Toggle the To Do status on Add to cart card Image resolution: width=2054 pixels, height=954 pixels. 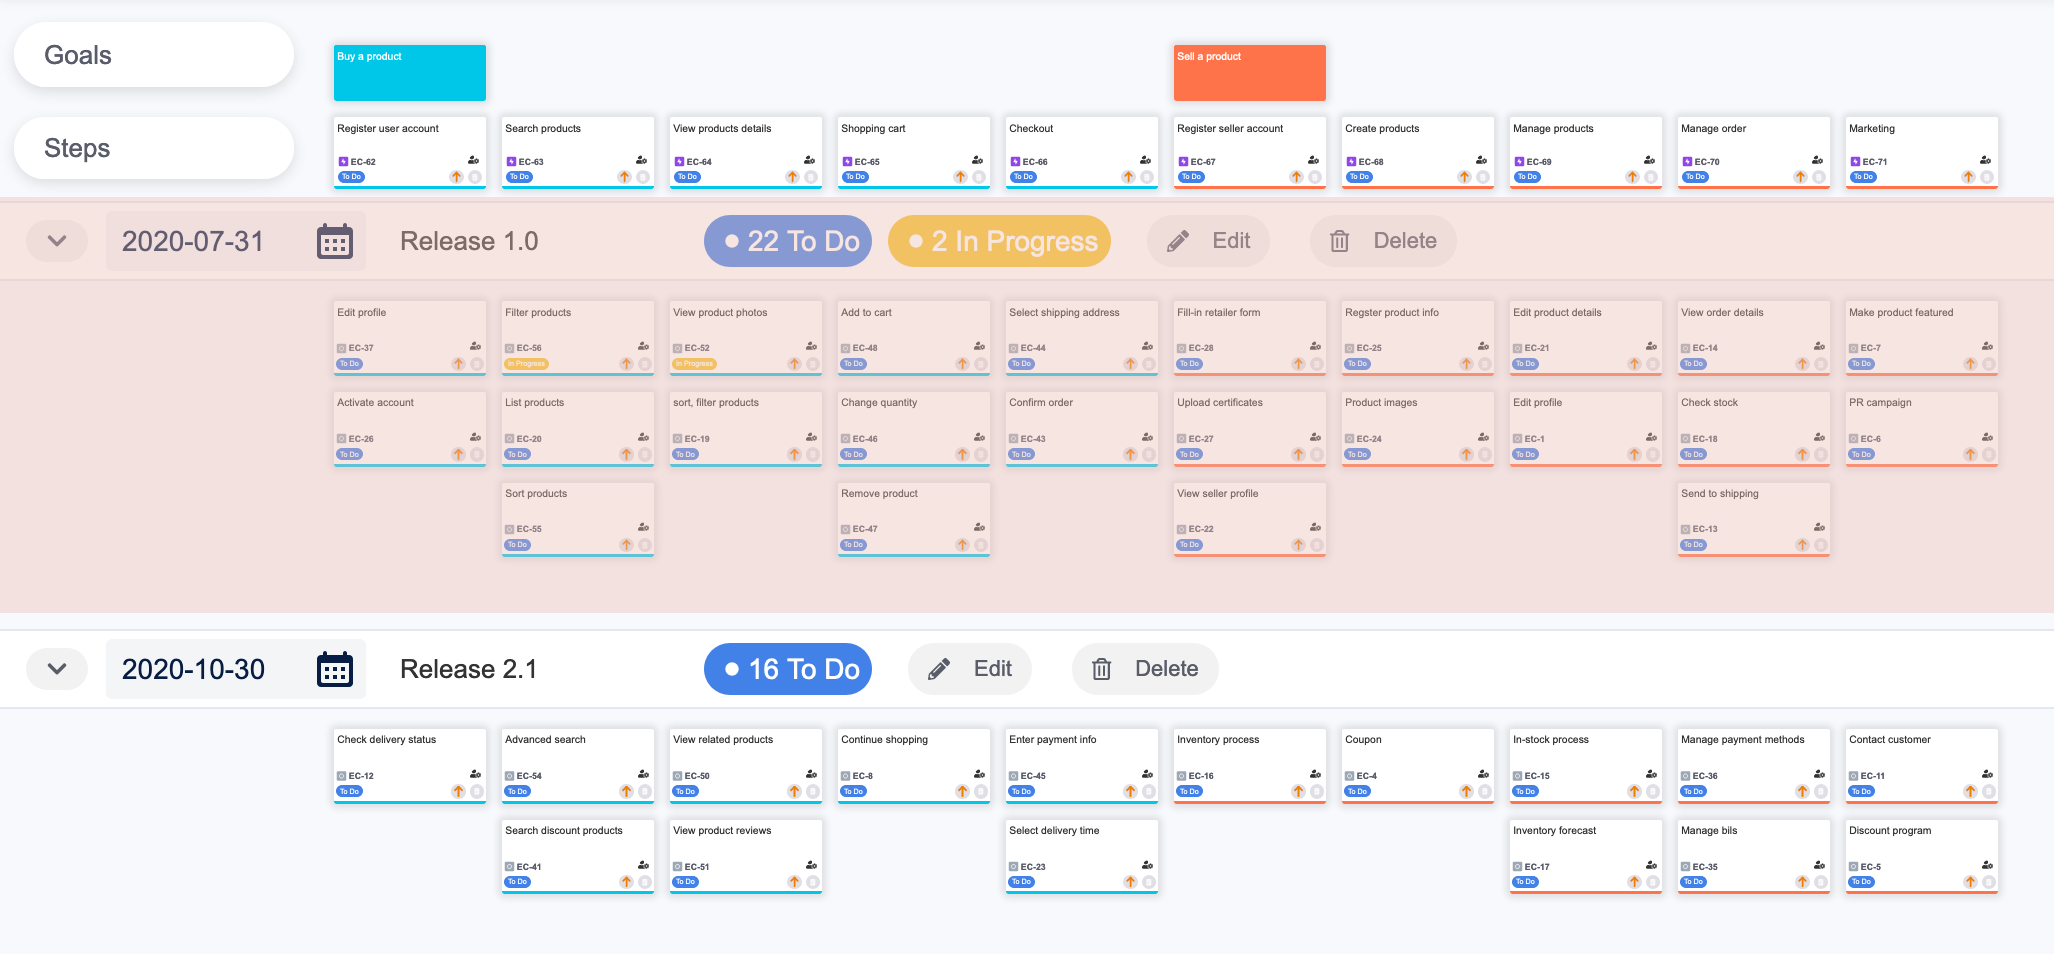pyautogui.click(x=853, y=364)
